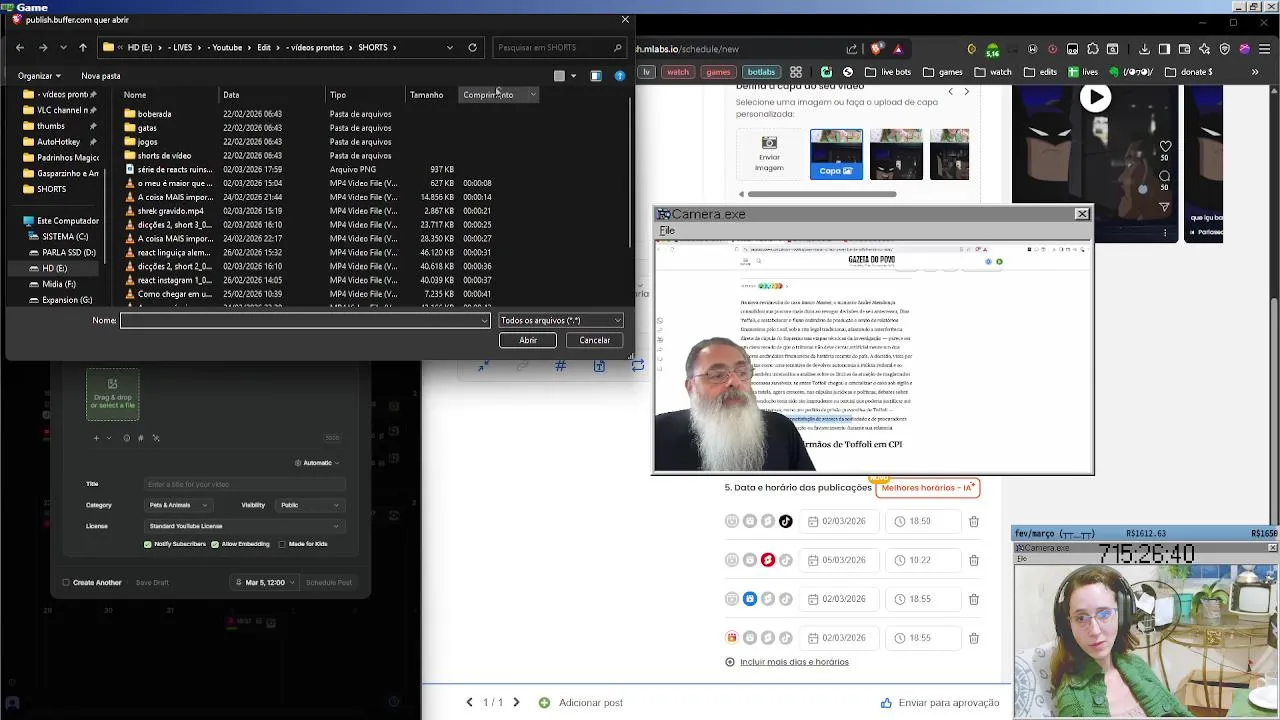
Task: Toggle Made for Kids checkbox
Action: (283, 544)
